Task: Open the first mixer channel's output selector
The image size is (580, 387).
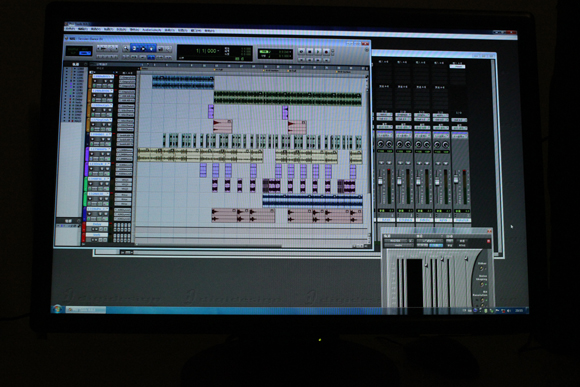Action: pyautogui.click(x=385, y=119)
